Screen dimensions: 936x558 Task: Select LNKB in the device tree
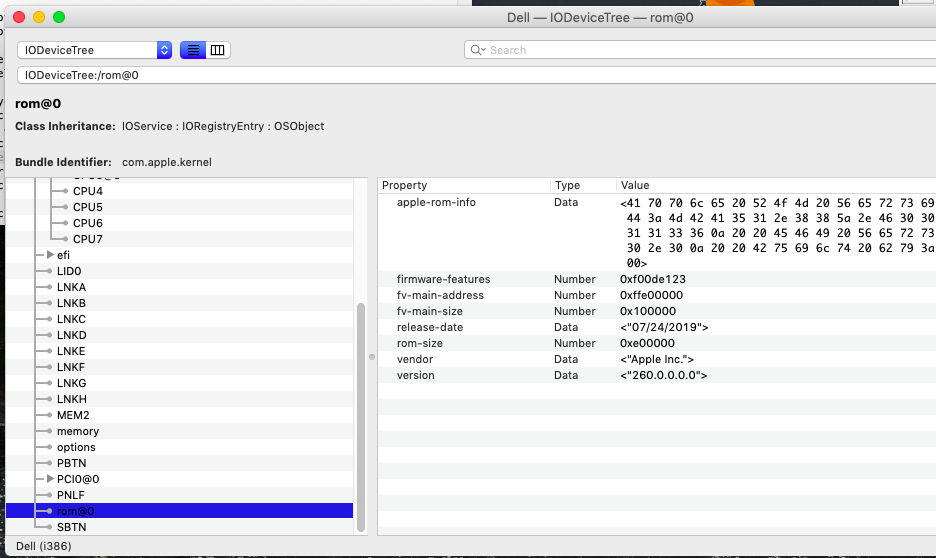71,303
